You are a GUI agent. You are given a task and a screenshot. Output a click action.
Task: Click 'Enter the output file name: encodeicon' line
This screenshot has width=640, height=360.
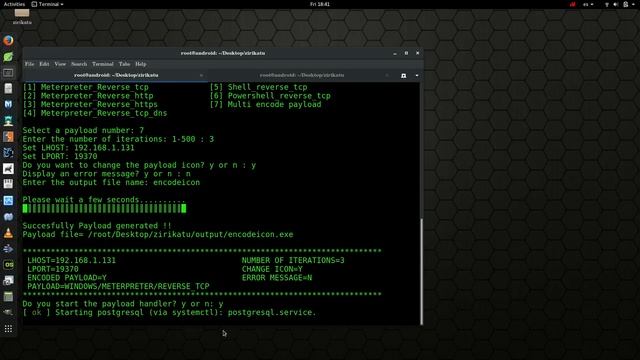tap(111, 182)
